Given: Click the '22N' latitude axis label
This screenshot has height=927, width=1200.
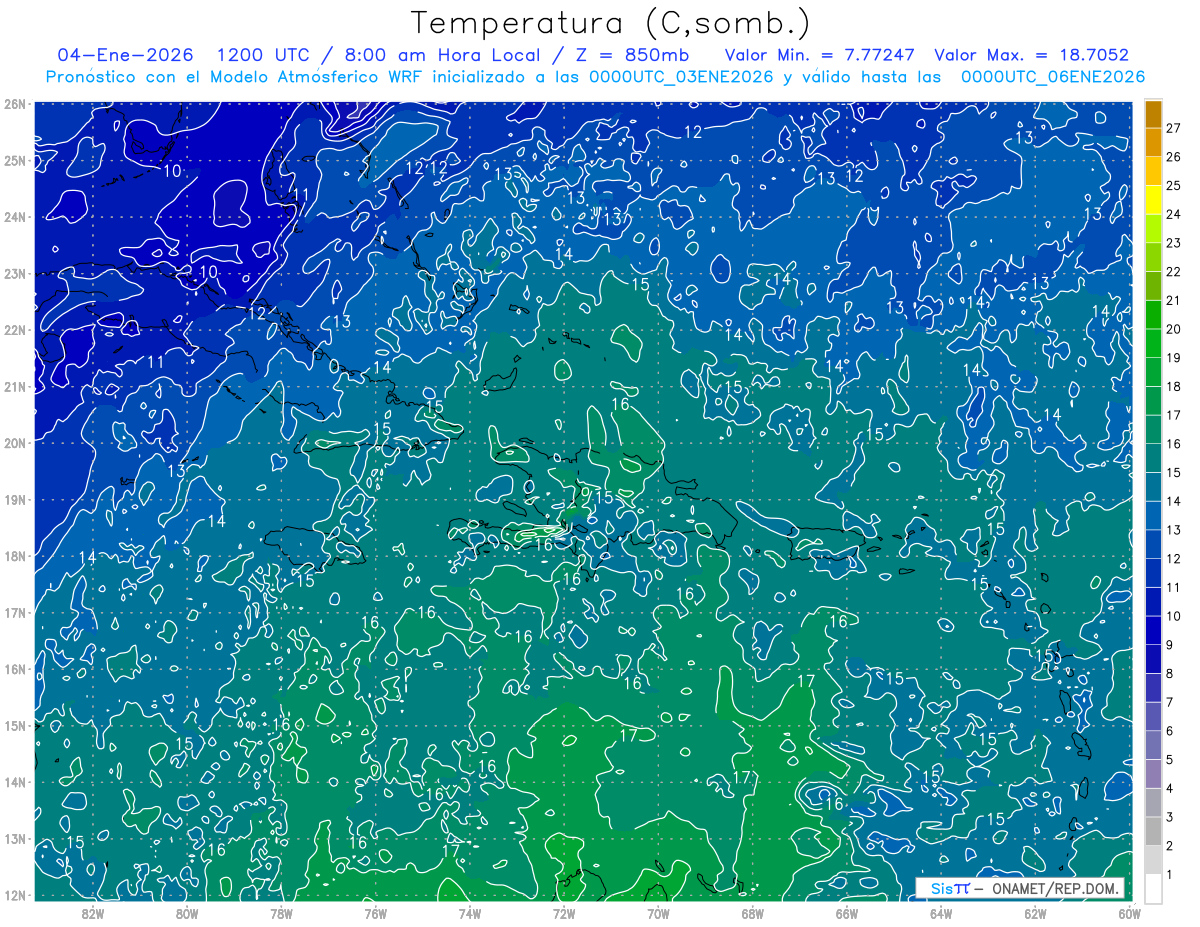Looking at the screenshot, I should click(14, 330).
